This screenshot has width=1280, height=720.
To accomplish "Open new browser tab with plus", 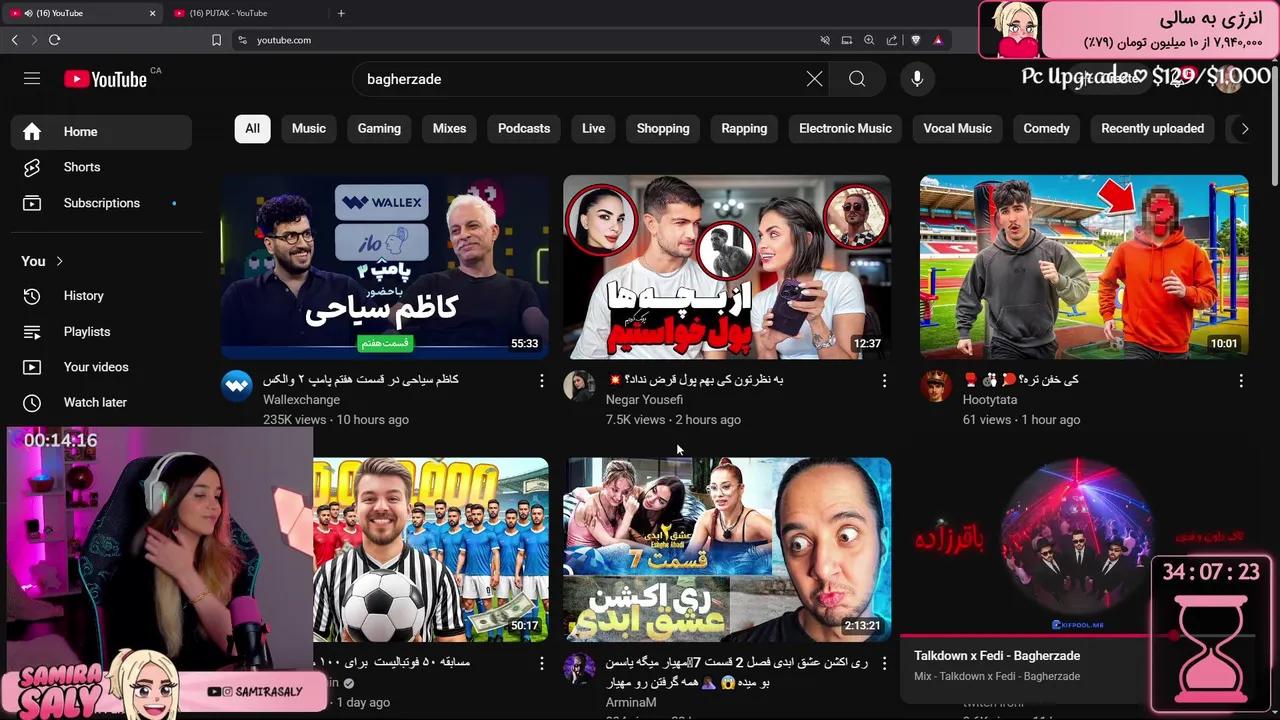I will pyautogui.click(x=341, y=13).
